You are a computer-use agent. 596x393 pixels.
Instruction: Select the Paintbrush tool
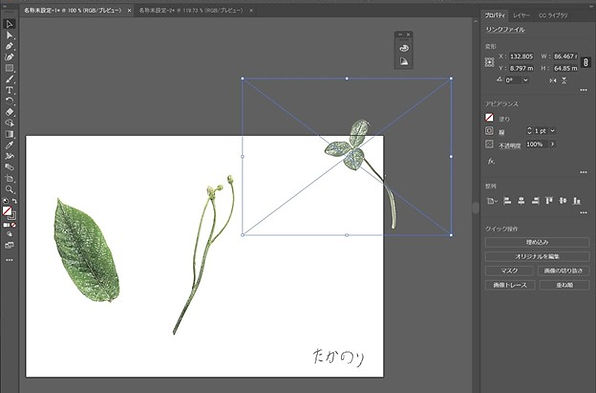click(10, 79)
